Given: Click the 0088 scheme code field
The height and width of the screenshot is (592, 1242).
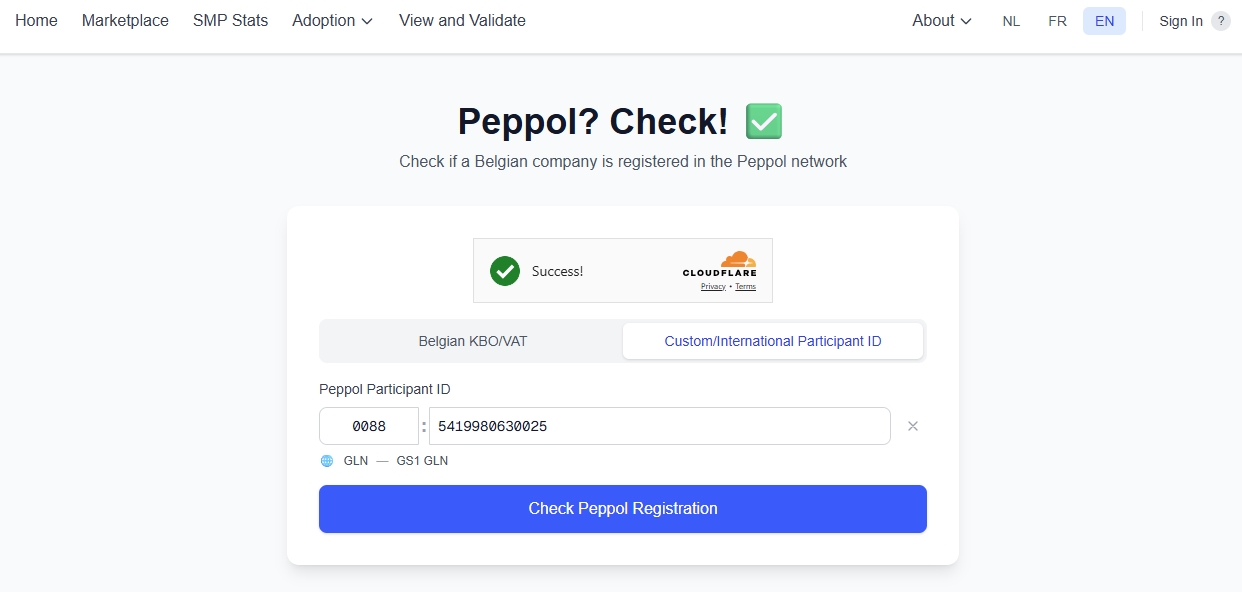Looking at the screenshot, I should 369,426.
